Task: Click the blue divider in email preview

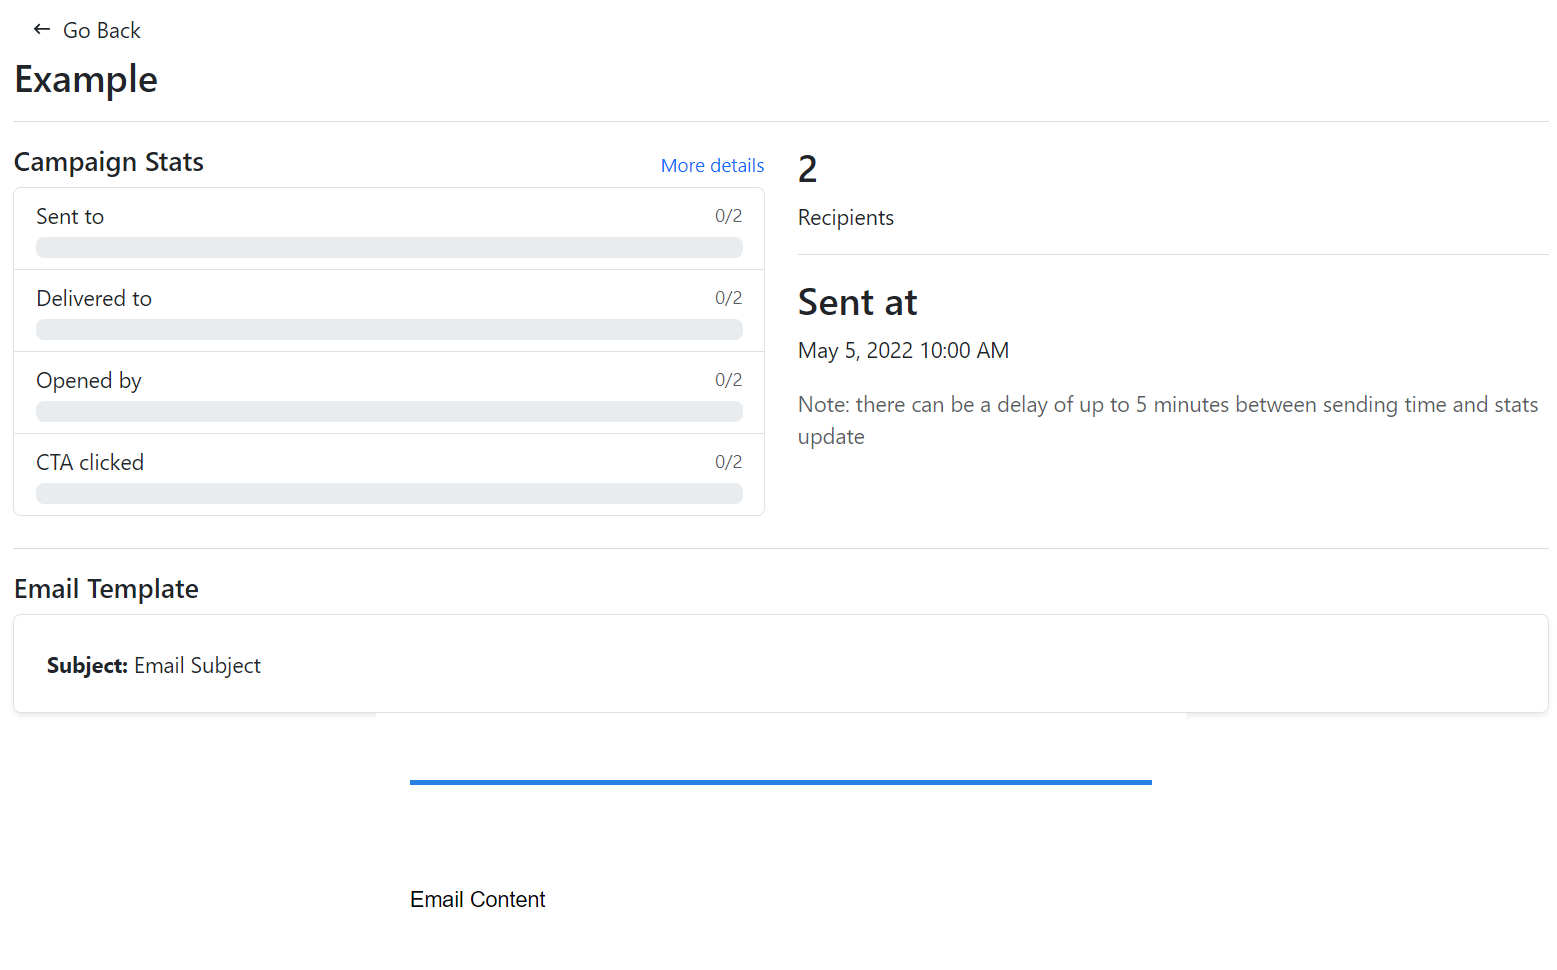Action: (x=780, y=782)
